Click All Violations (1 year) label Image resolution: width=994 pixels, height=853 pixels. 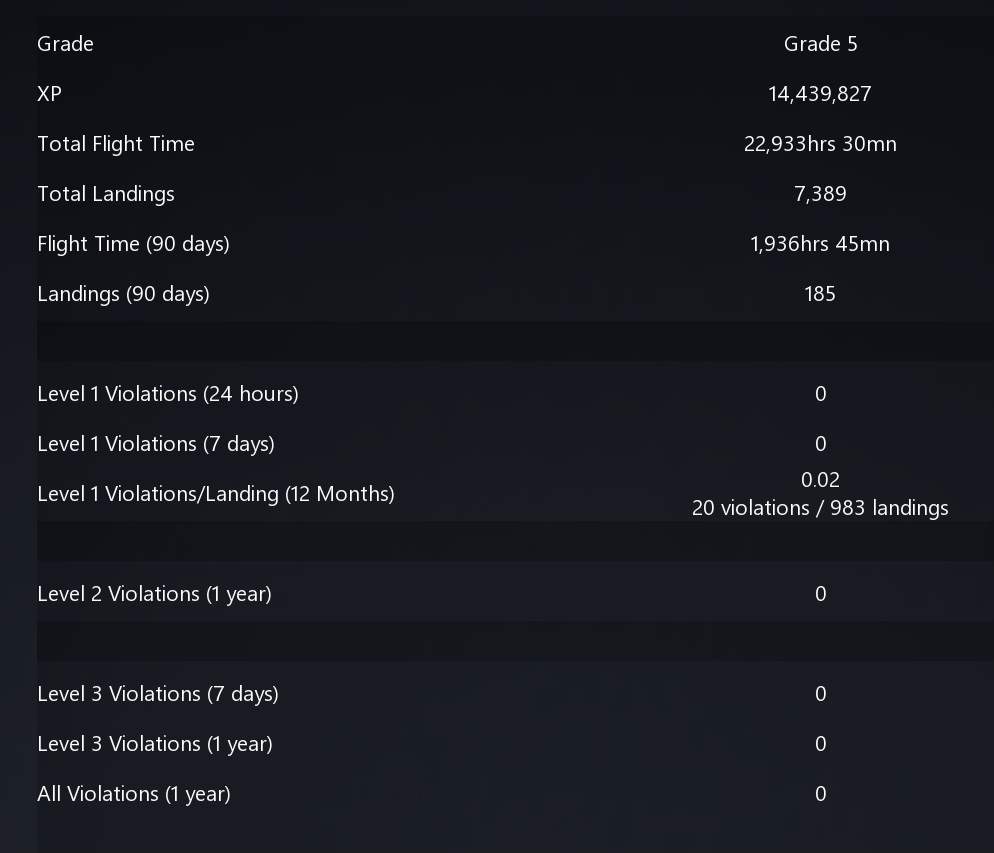point(134,794)
